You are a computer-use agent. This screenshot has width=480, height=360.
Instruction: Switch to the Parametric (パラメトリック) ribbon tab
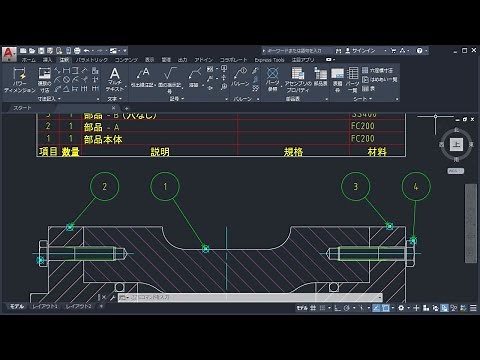pyautogui.click(x=92, y=60)
